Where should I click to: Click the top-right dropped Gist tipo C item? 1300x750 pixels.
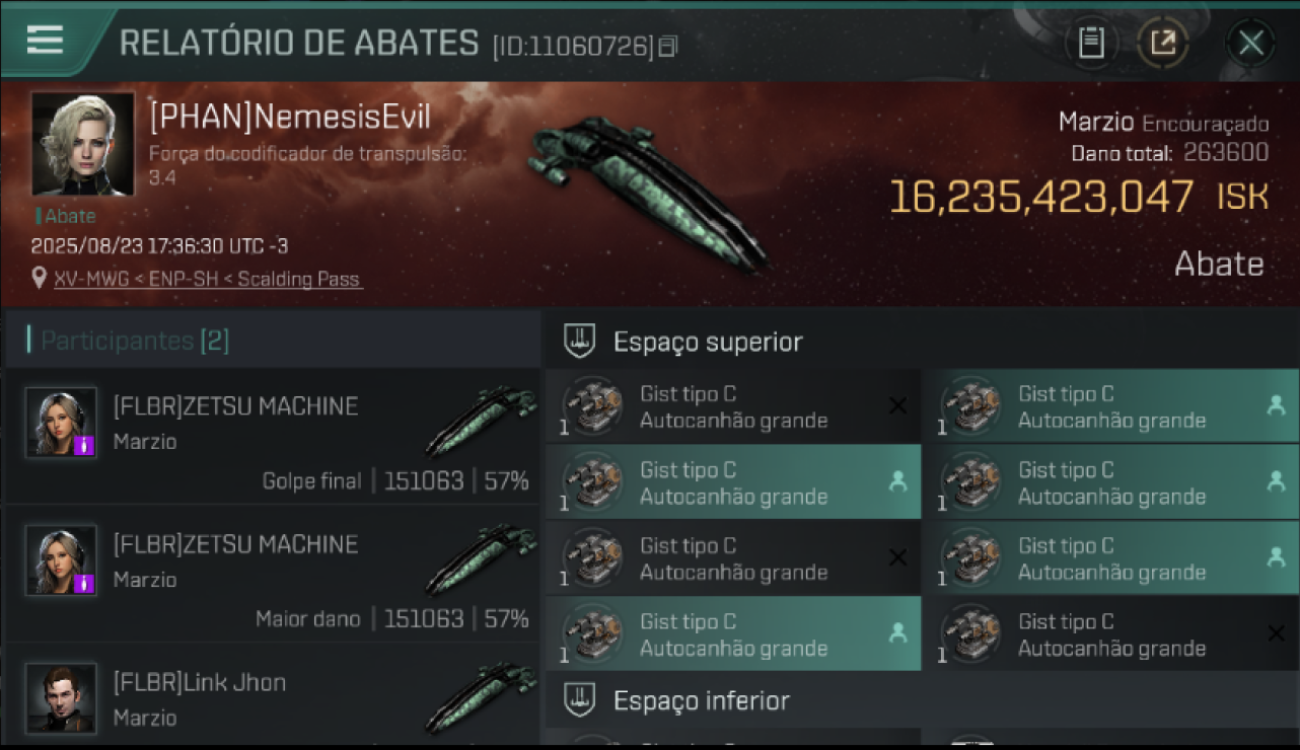coord(1109,407)
